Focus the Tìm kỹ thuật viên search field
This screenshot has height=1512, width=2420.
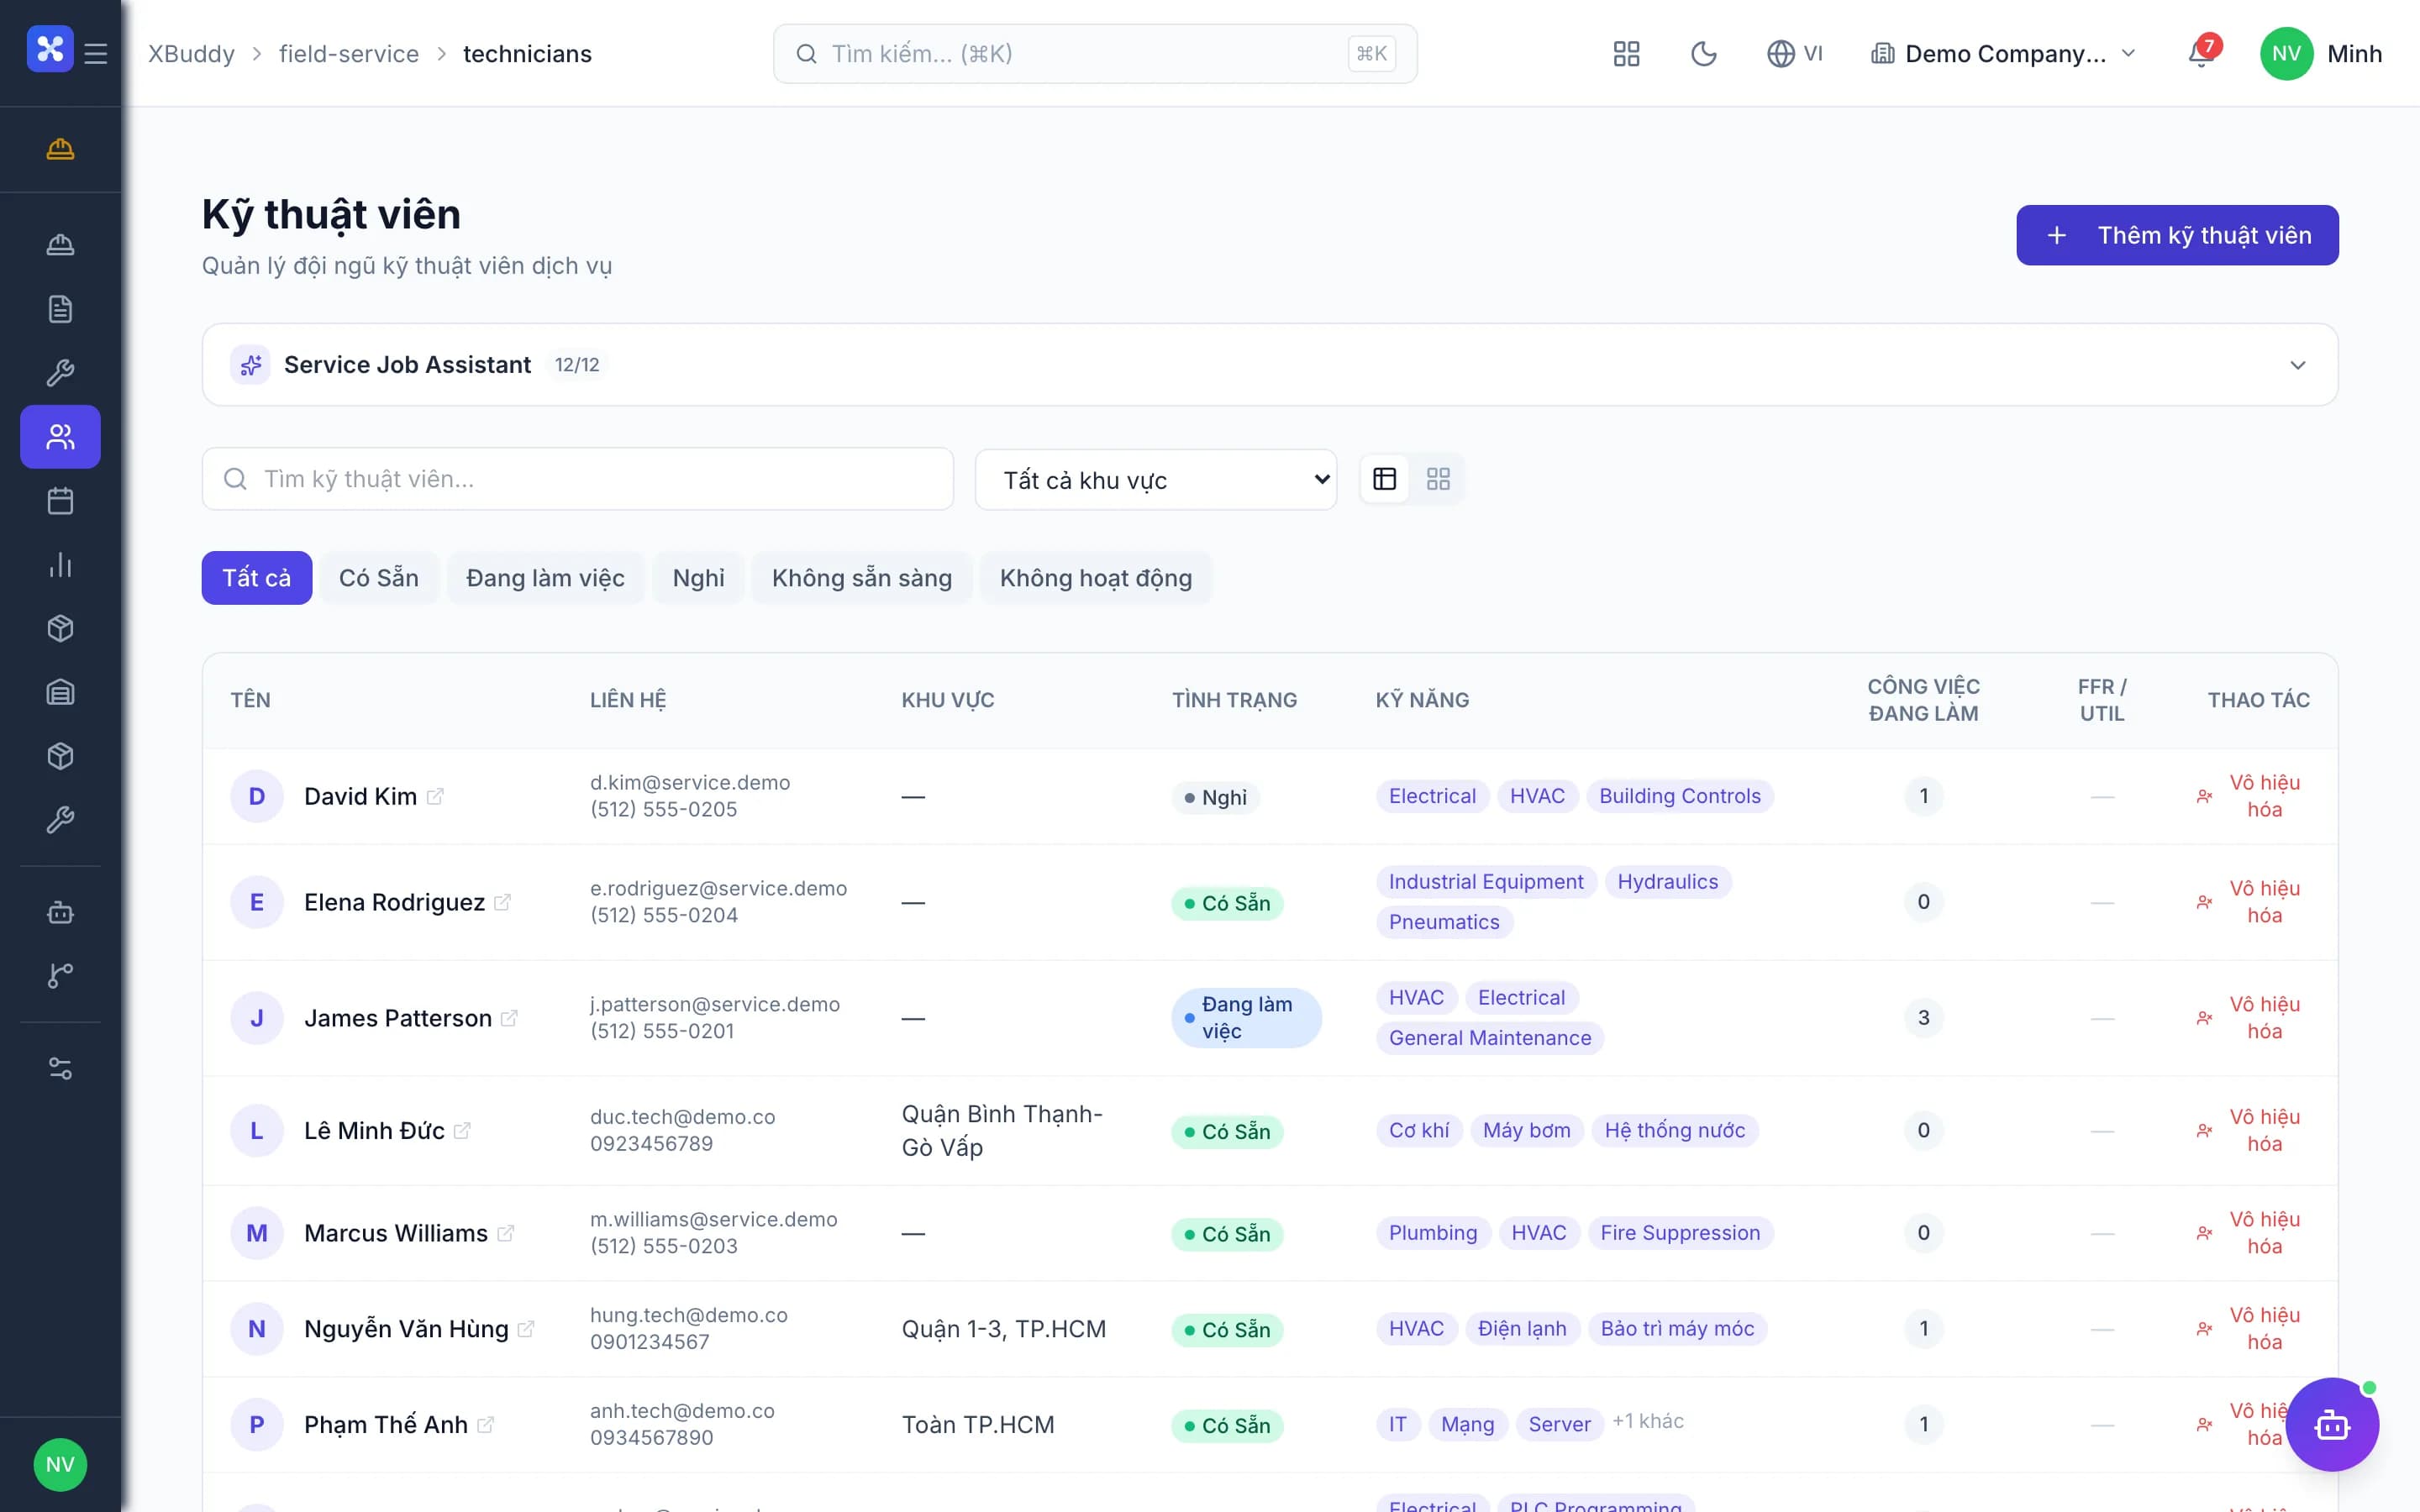pyautogui.click(x=578, y=479)
